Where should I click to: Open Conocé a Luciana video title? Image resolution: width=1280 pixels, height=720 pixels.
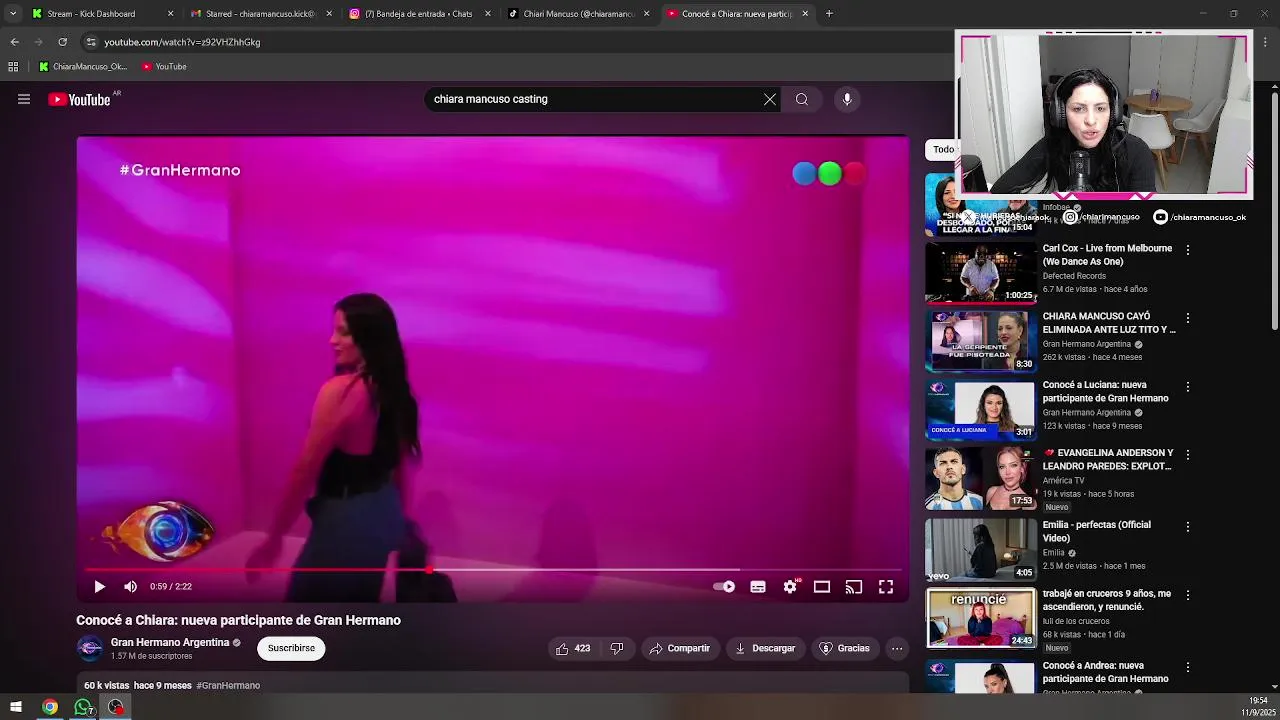1105,391
